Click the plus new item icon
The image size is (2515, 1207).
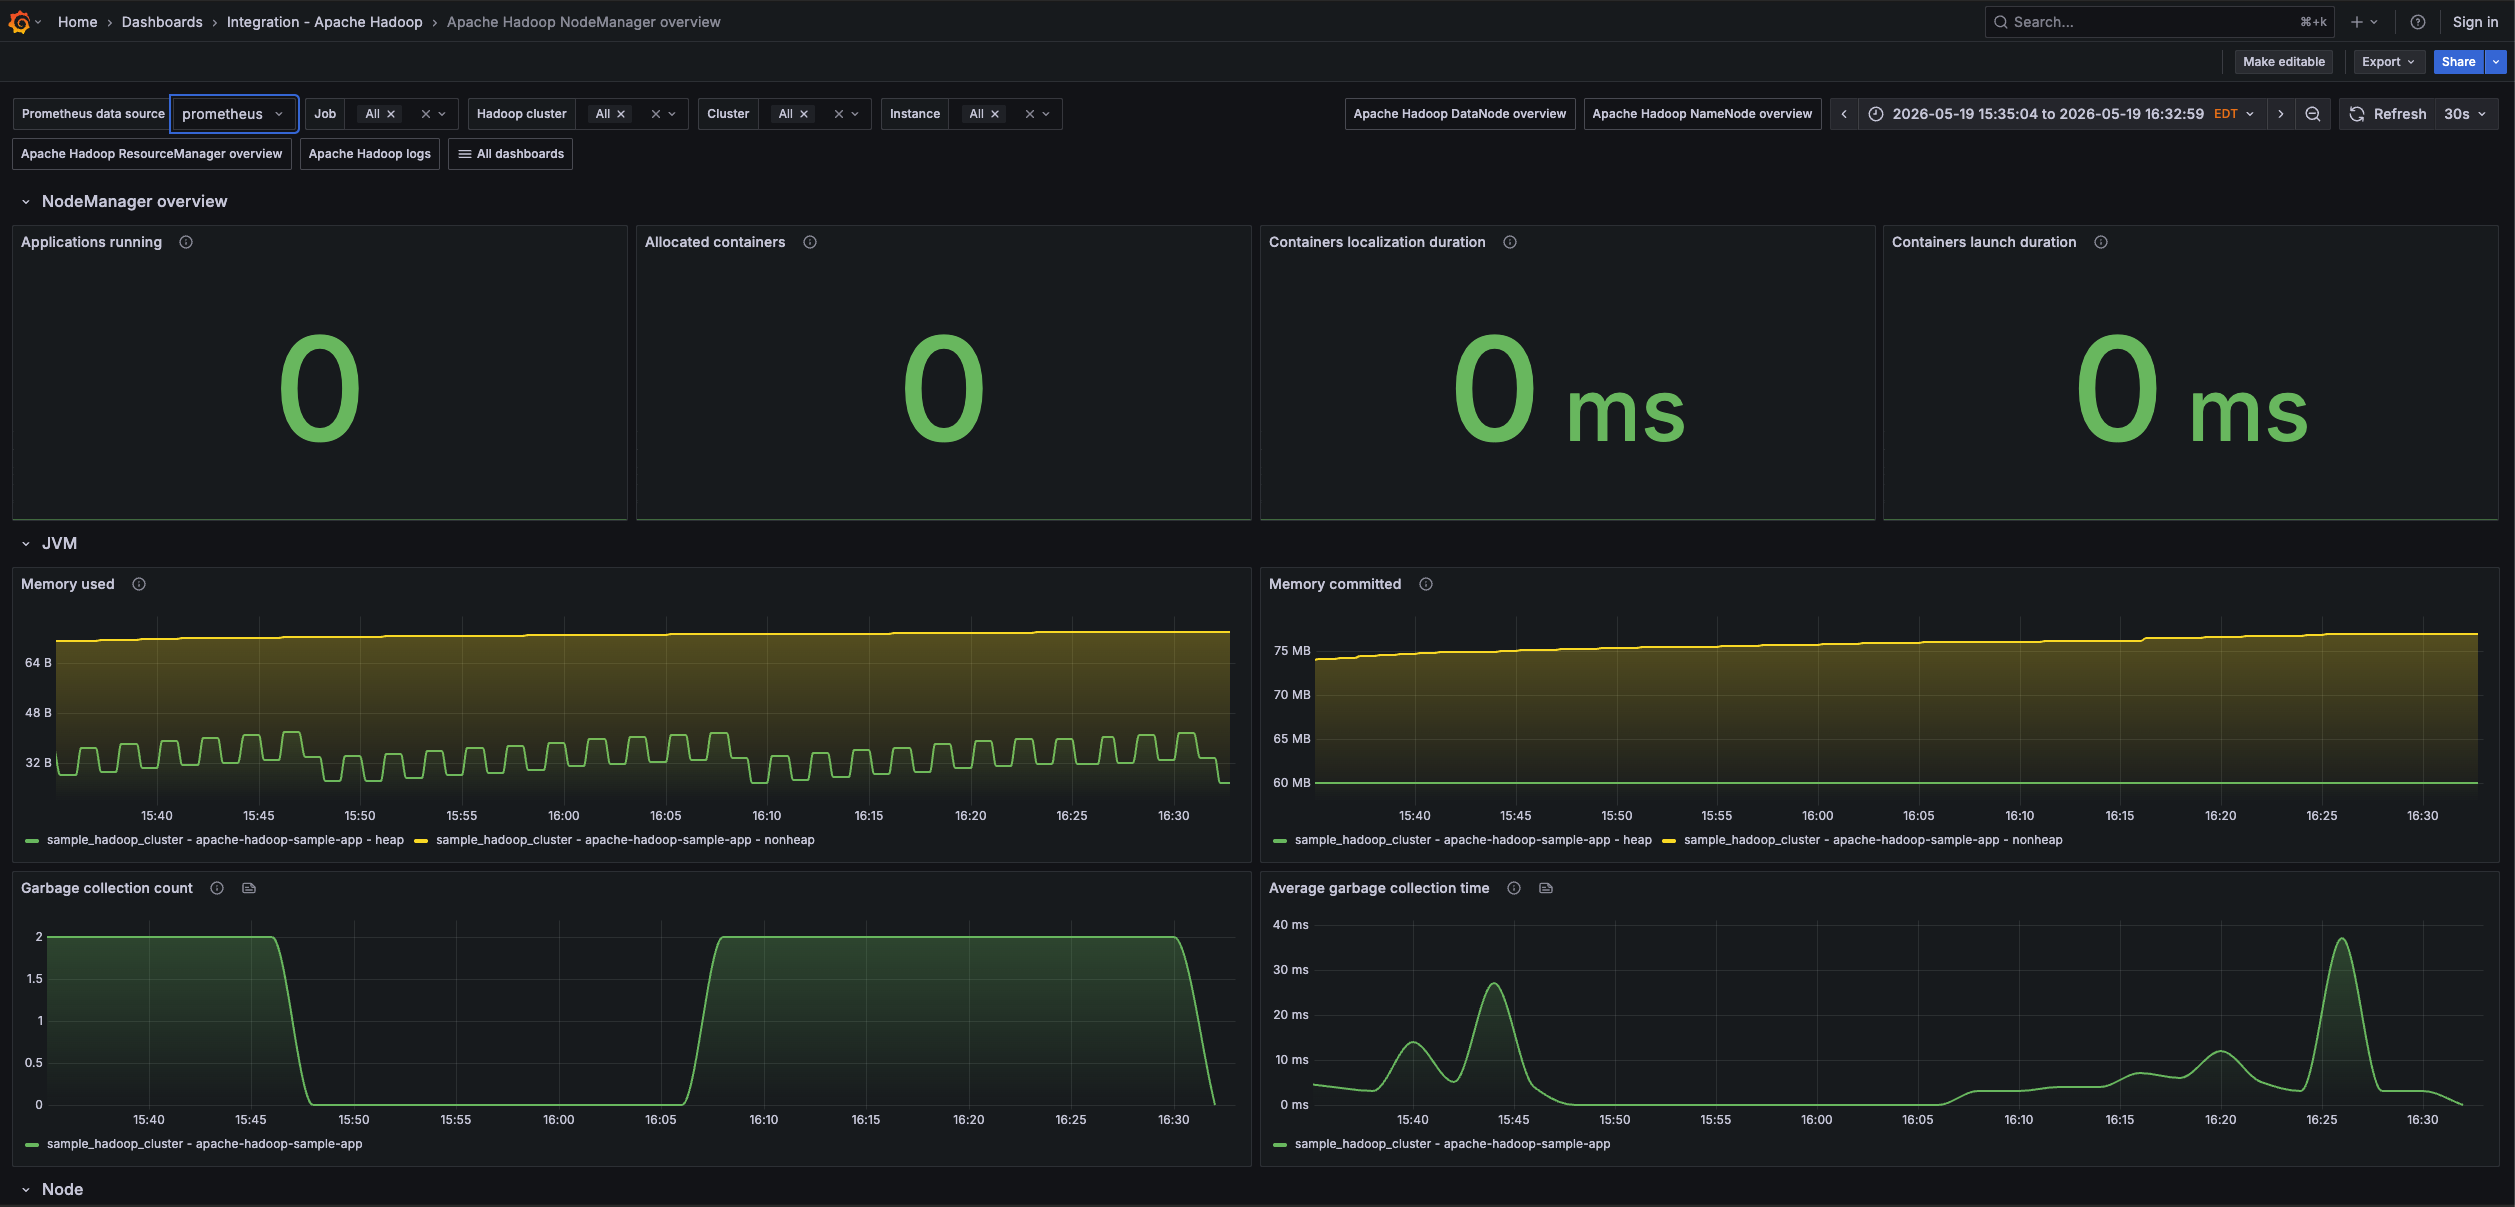click(x=2357, y=22)
